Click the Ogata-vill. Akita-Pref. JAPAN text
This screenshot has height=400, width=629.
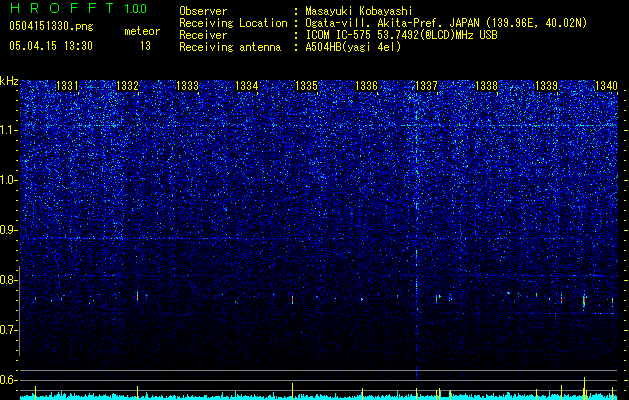pyautogui.click(x=391, y=23)
